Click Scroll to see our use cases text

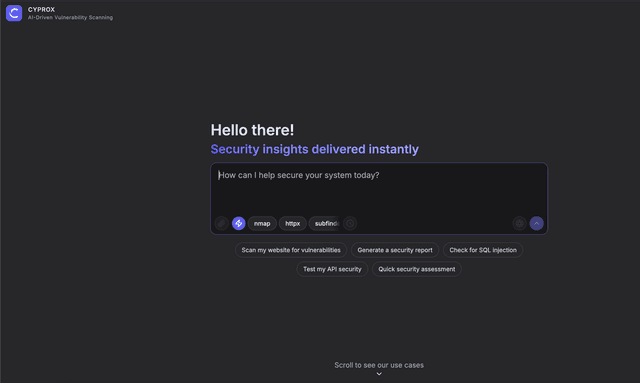(x=379, y=365)
